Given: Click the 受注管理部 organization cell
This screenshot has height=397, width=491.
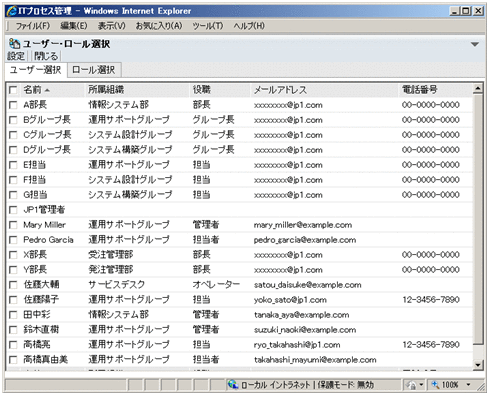Looking at the screenshot, I should pos(111,255).
